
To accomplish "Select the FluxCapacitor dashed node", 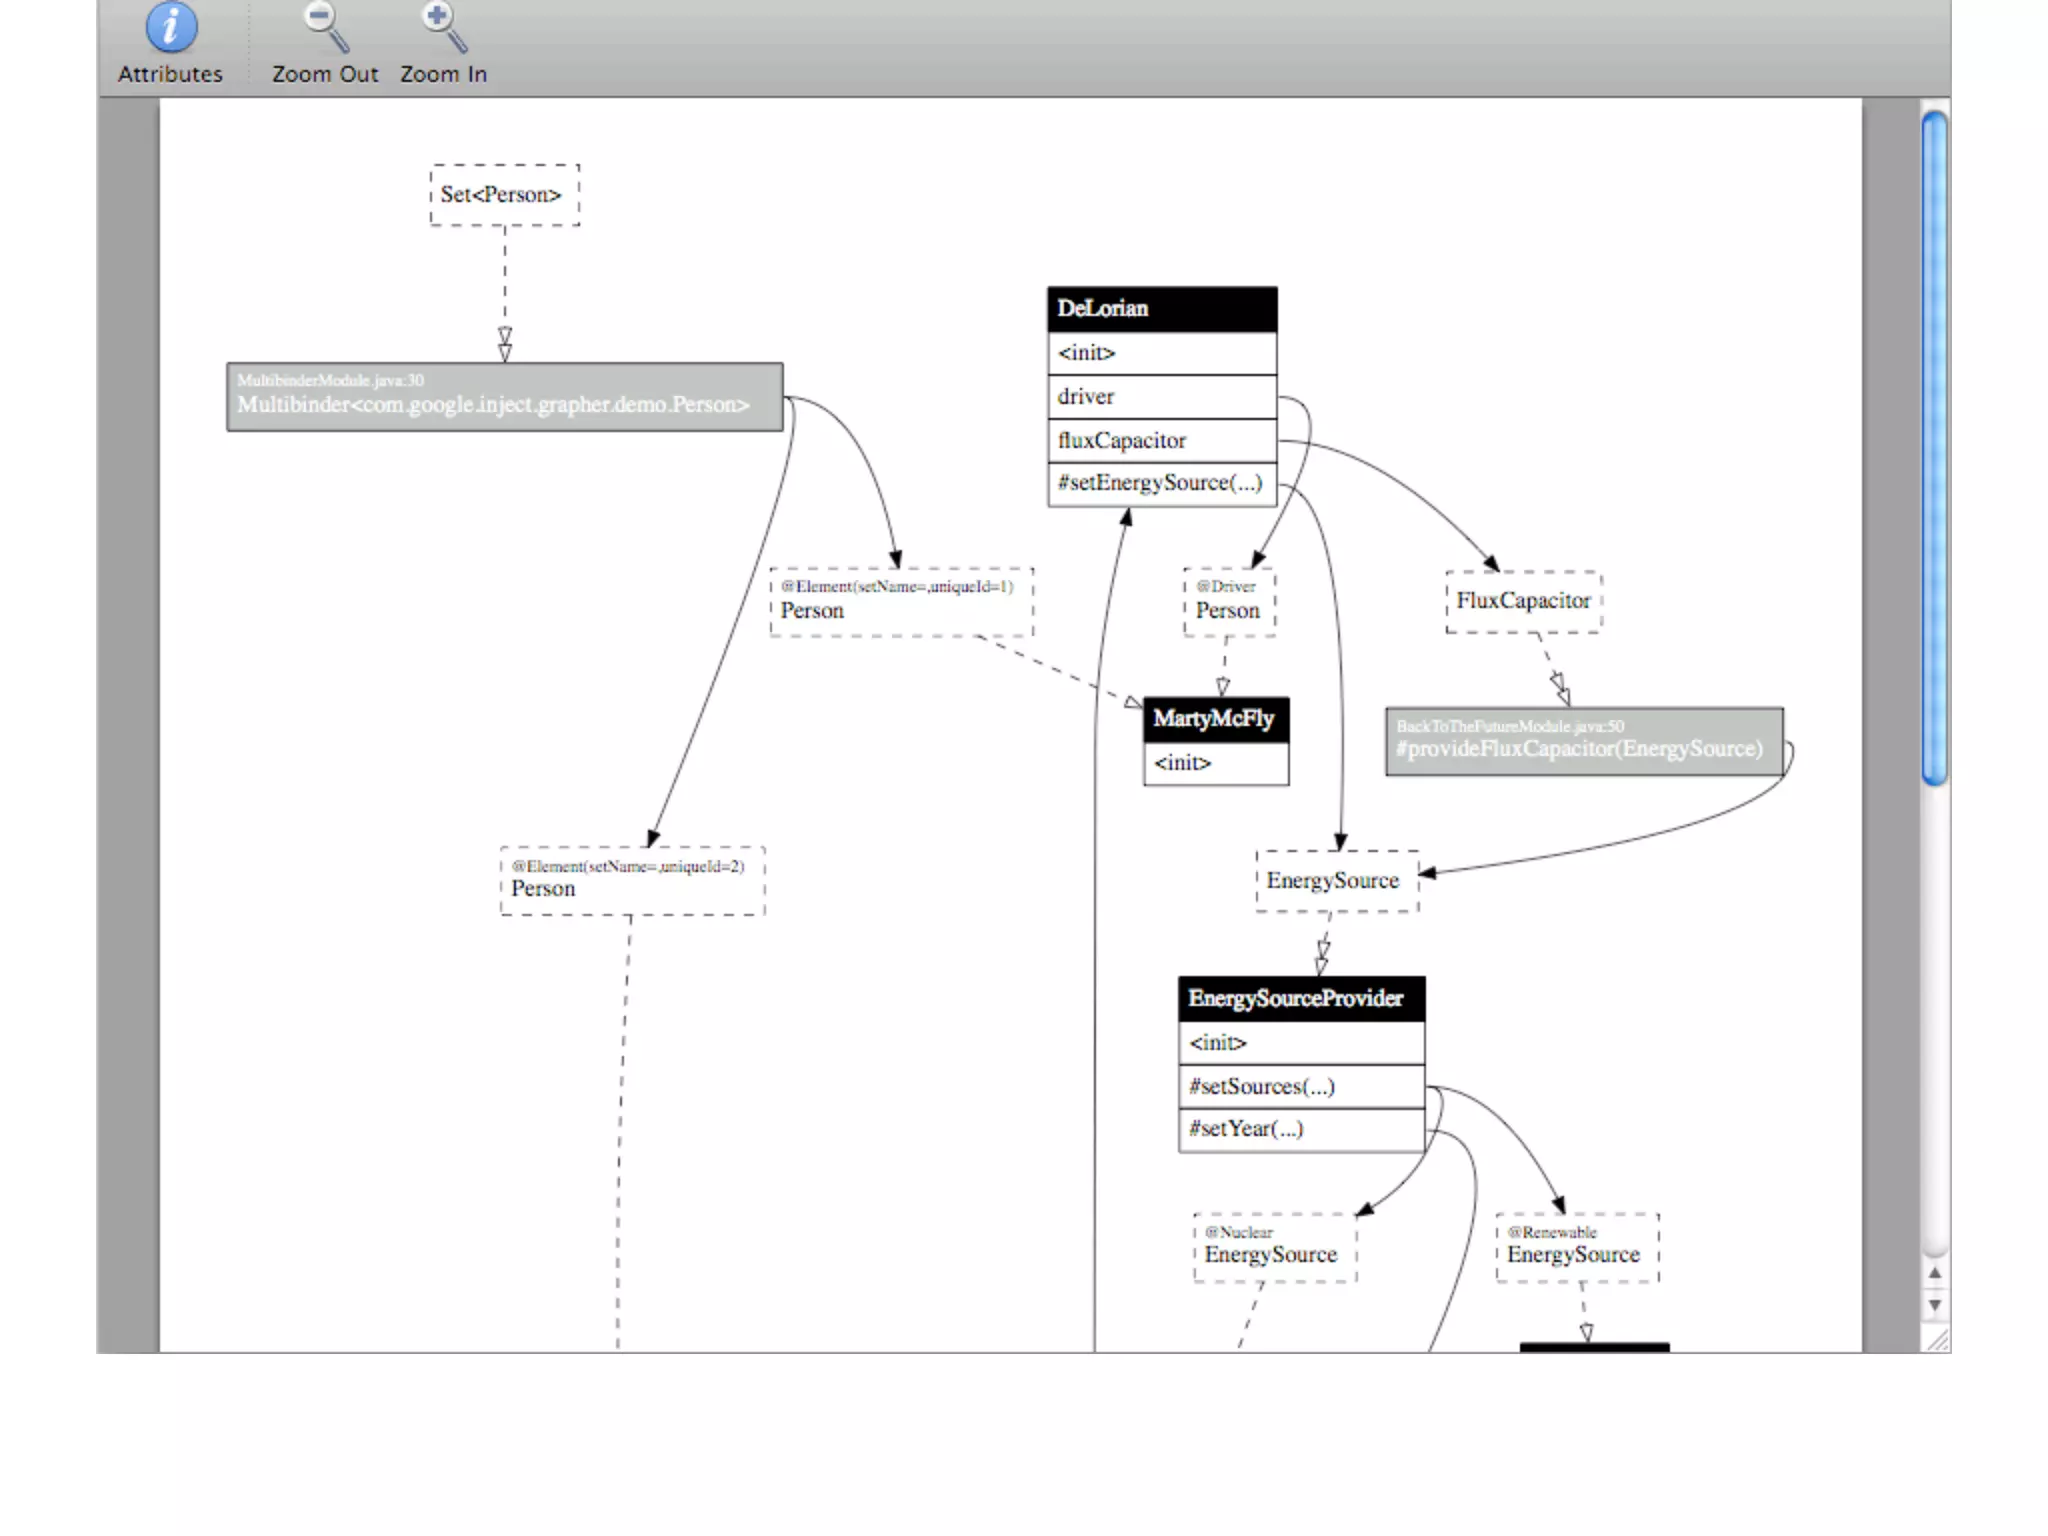I will [x=1523, y=601].
